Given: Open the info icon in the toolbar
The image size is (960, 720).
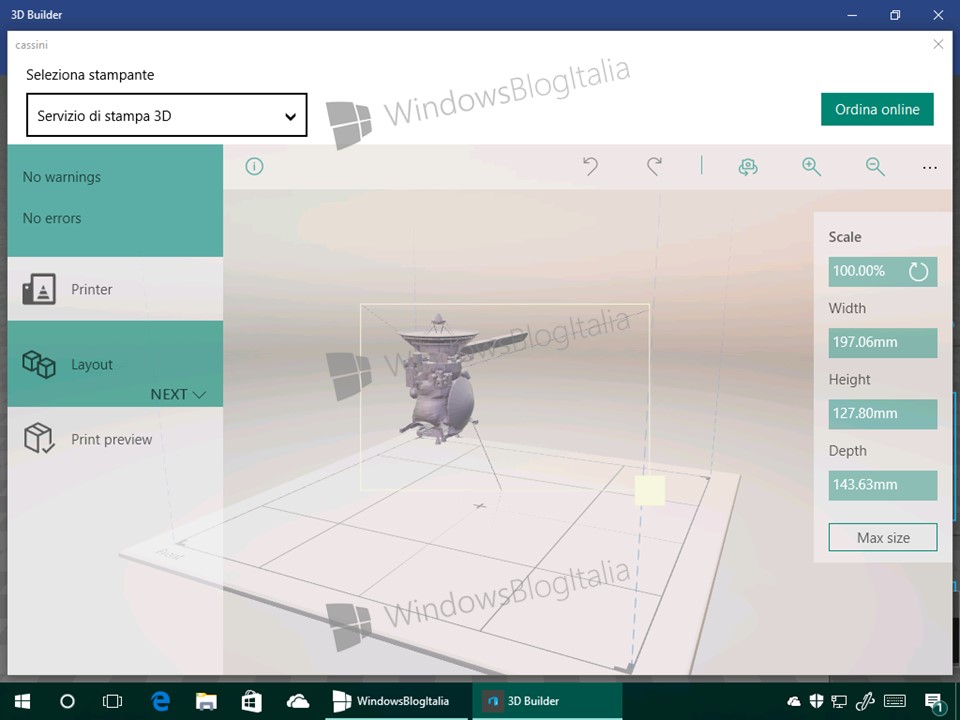Looking at the screenshot, I should pos(254,167).
